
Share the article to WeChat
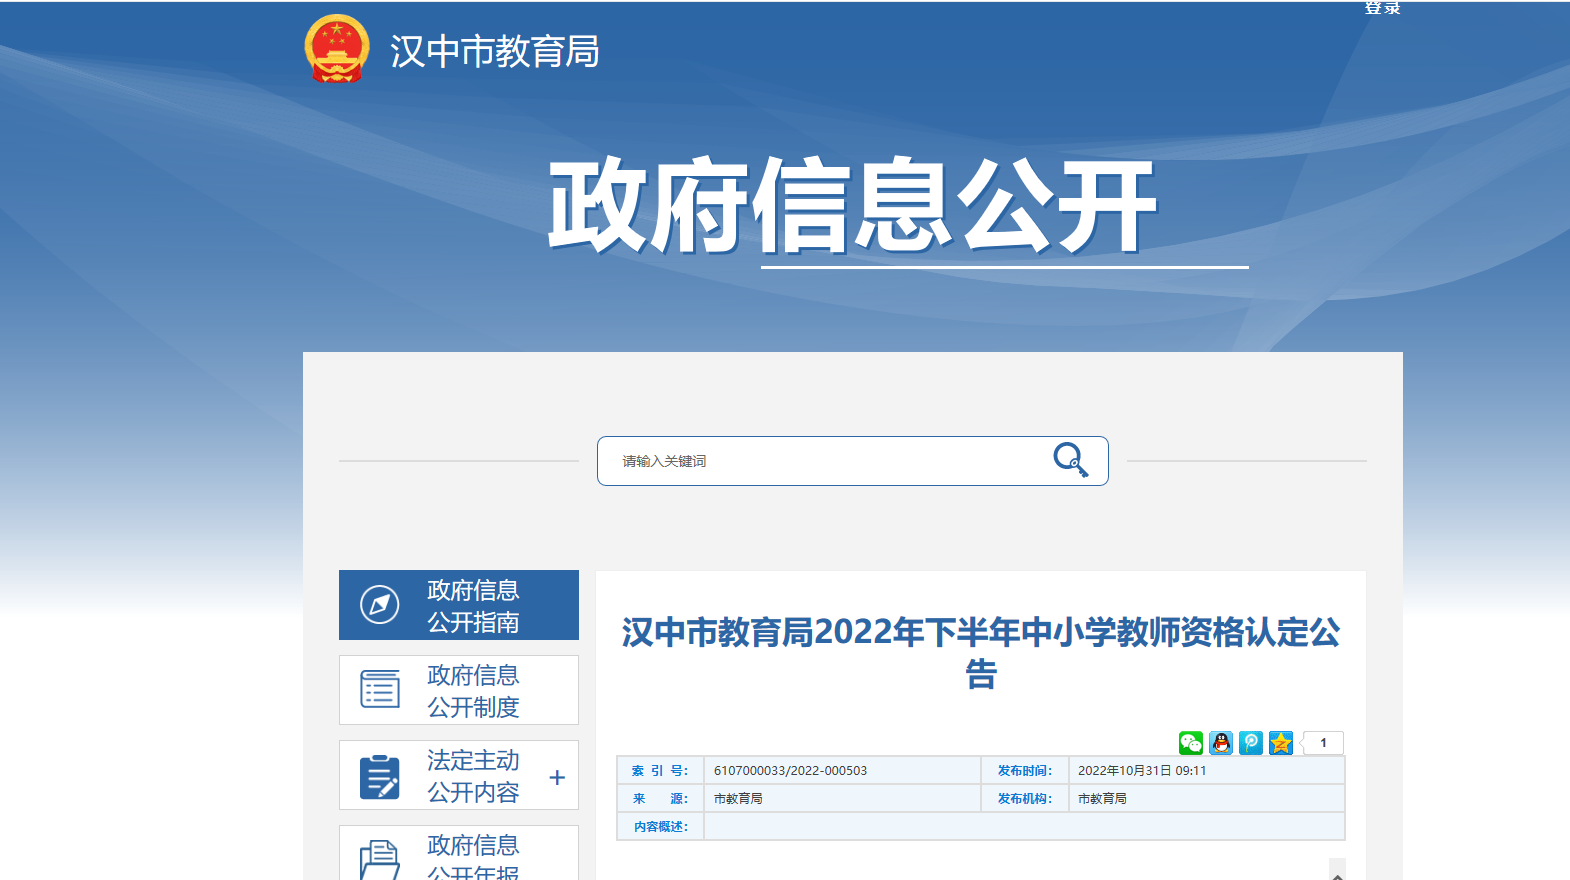click(1190, 743)
